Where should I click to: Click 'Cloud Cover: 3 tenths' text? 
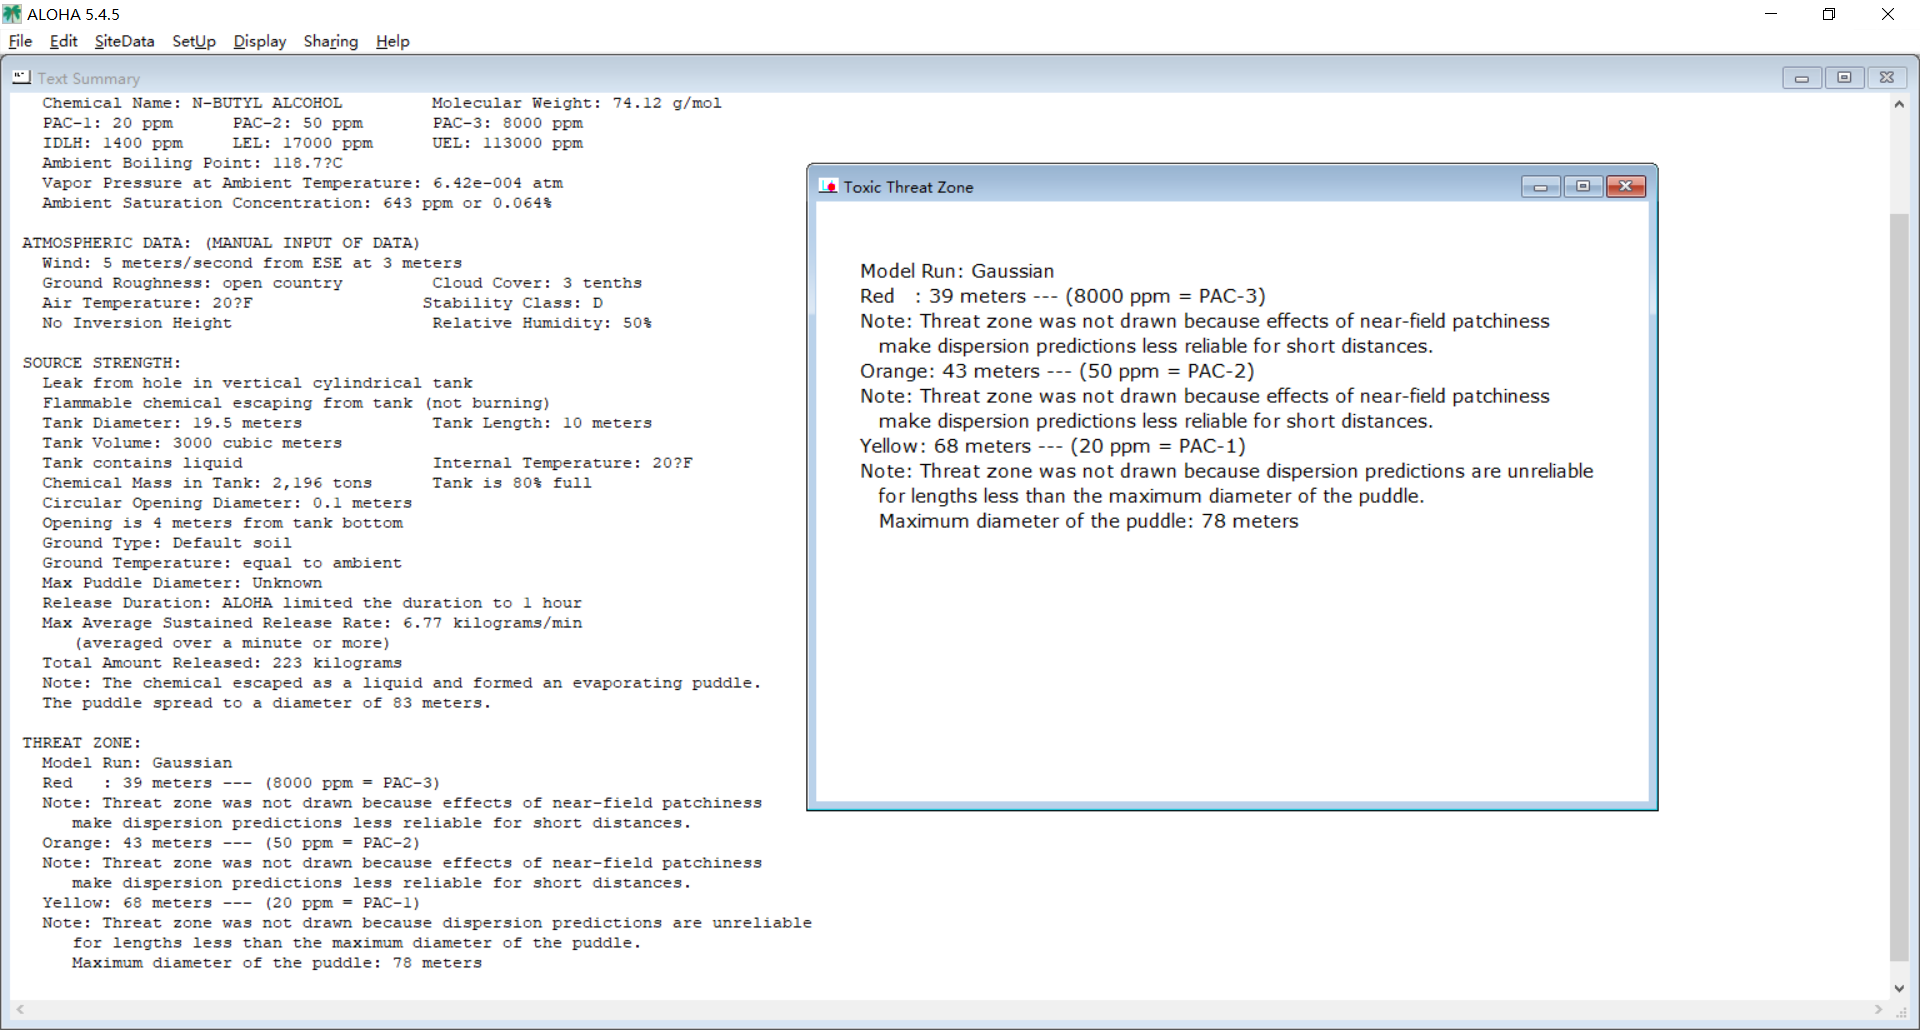click(537, 283)
